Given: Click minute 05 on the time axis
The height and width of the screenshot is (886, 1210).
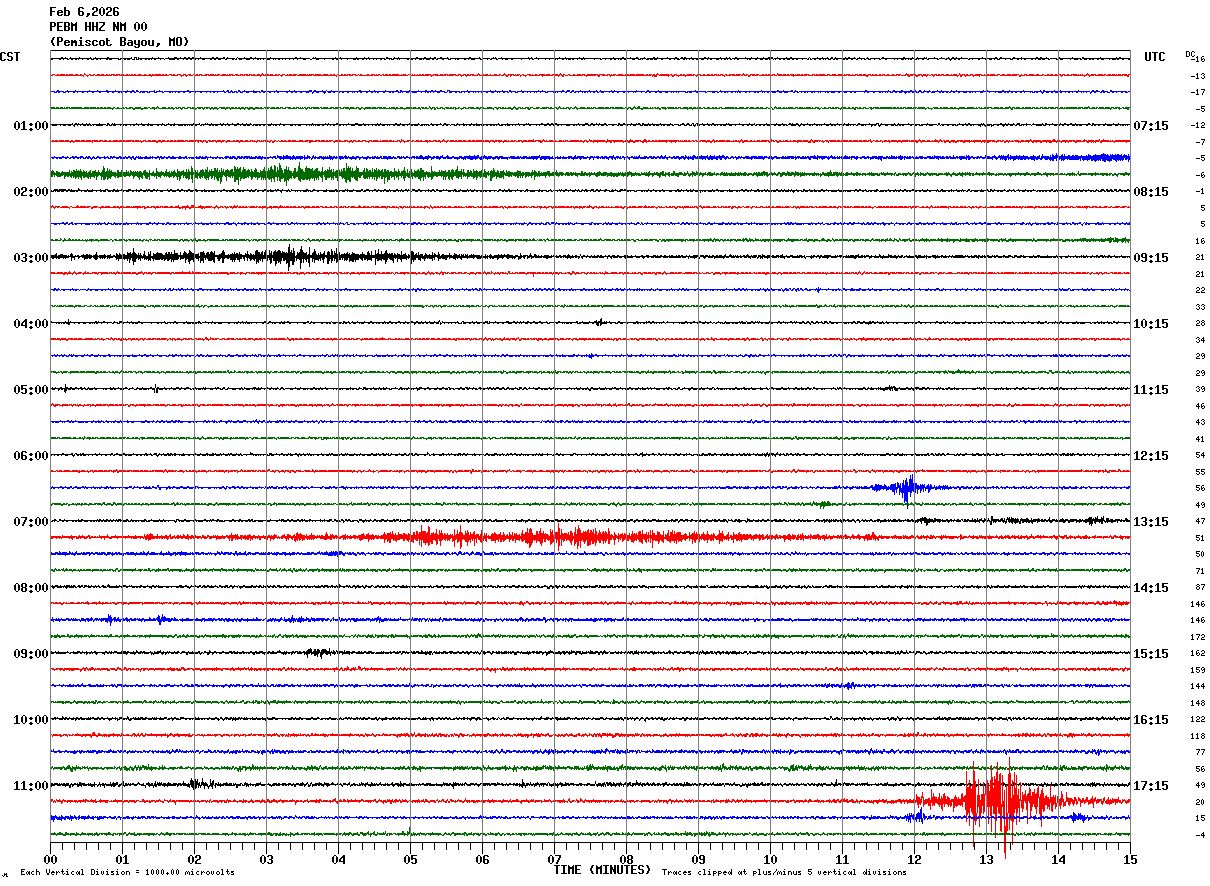Looking at the screenshot, I should click(x=410, y=859).
